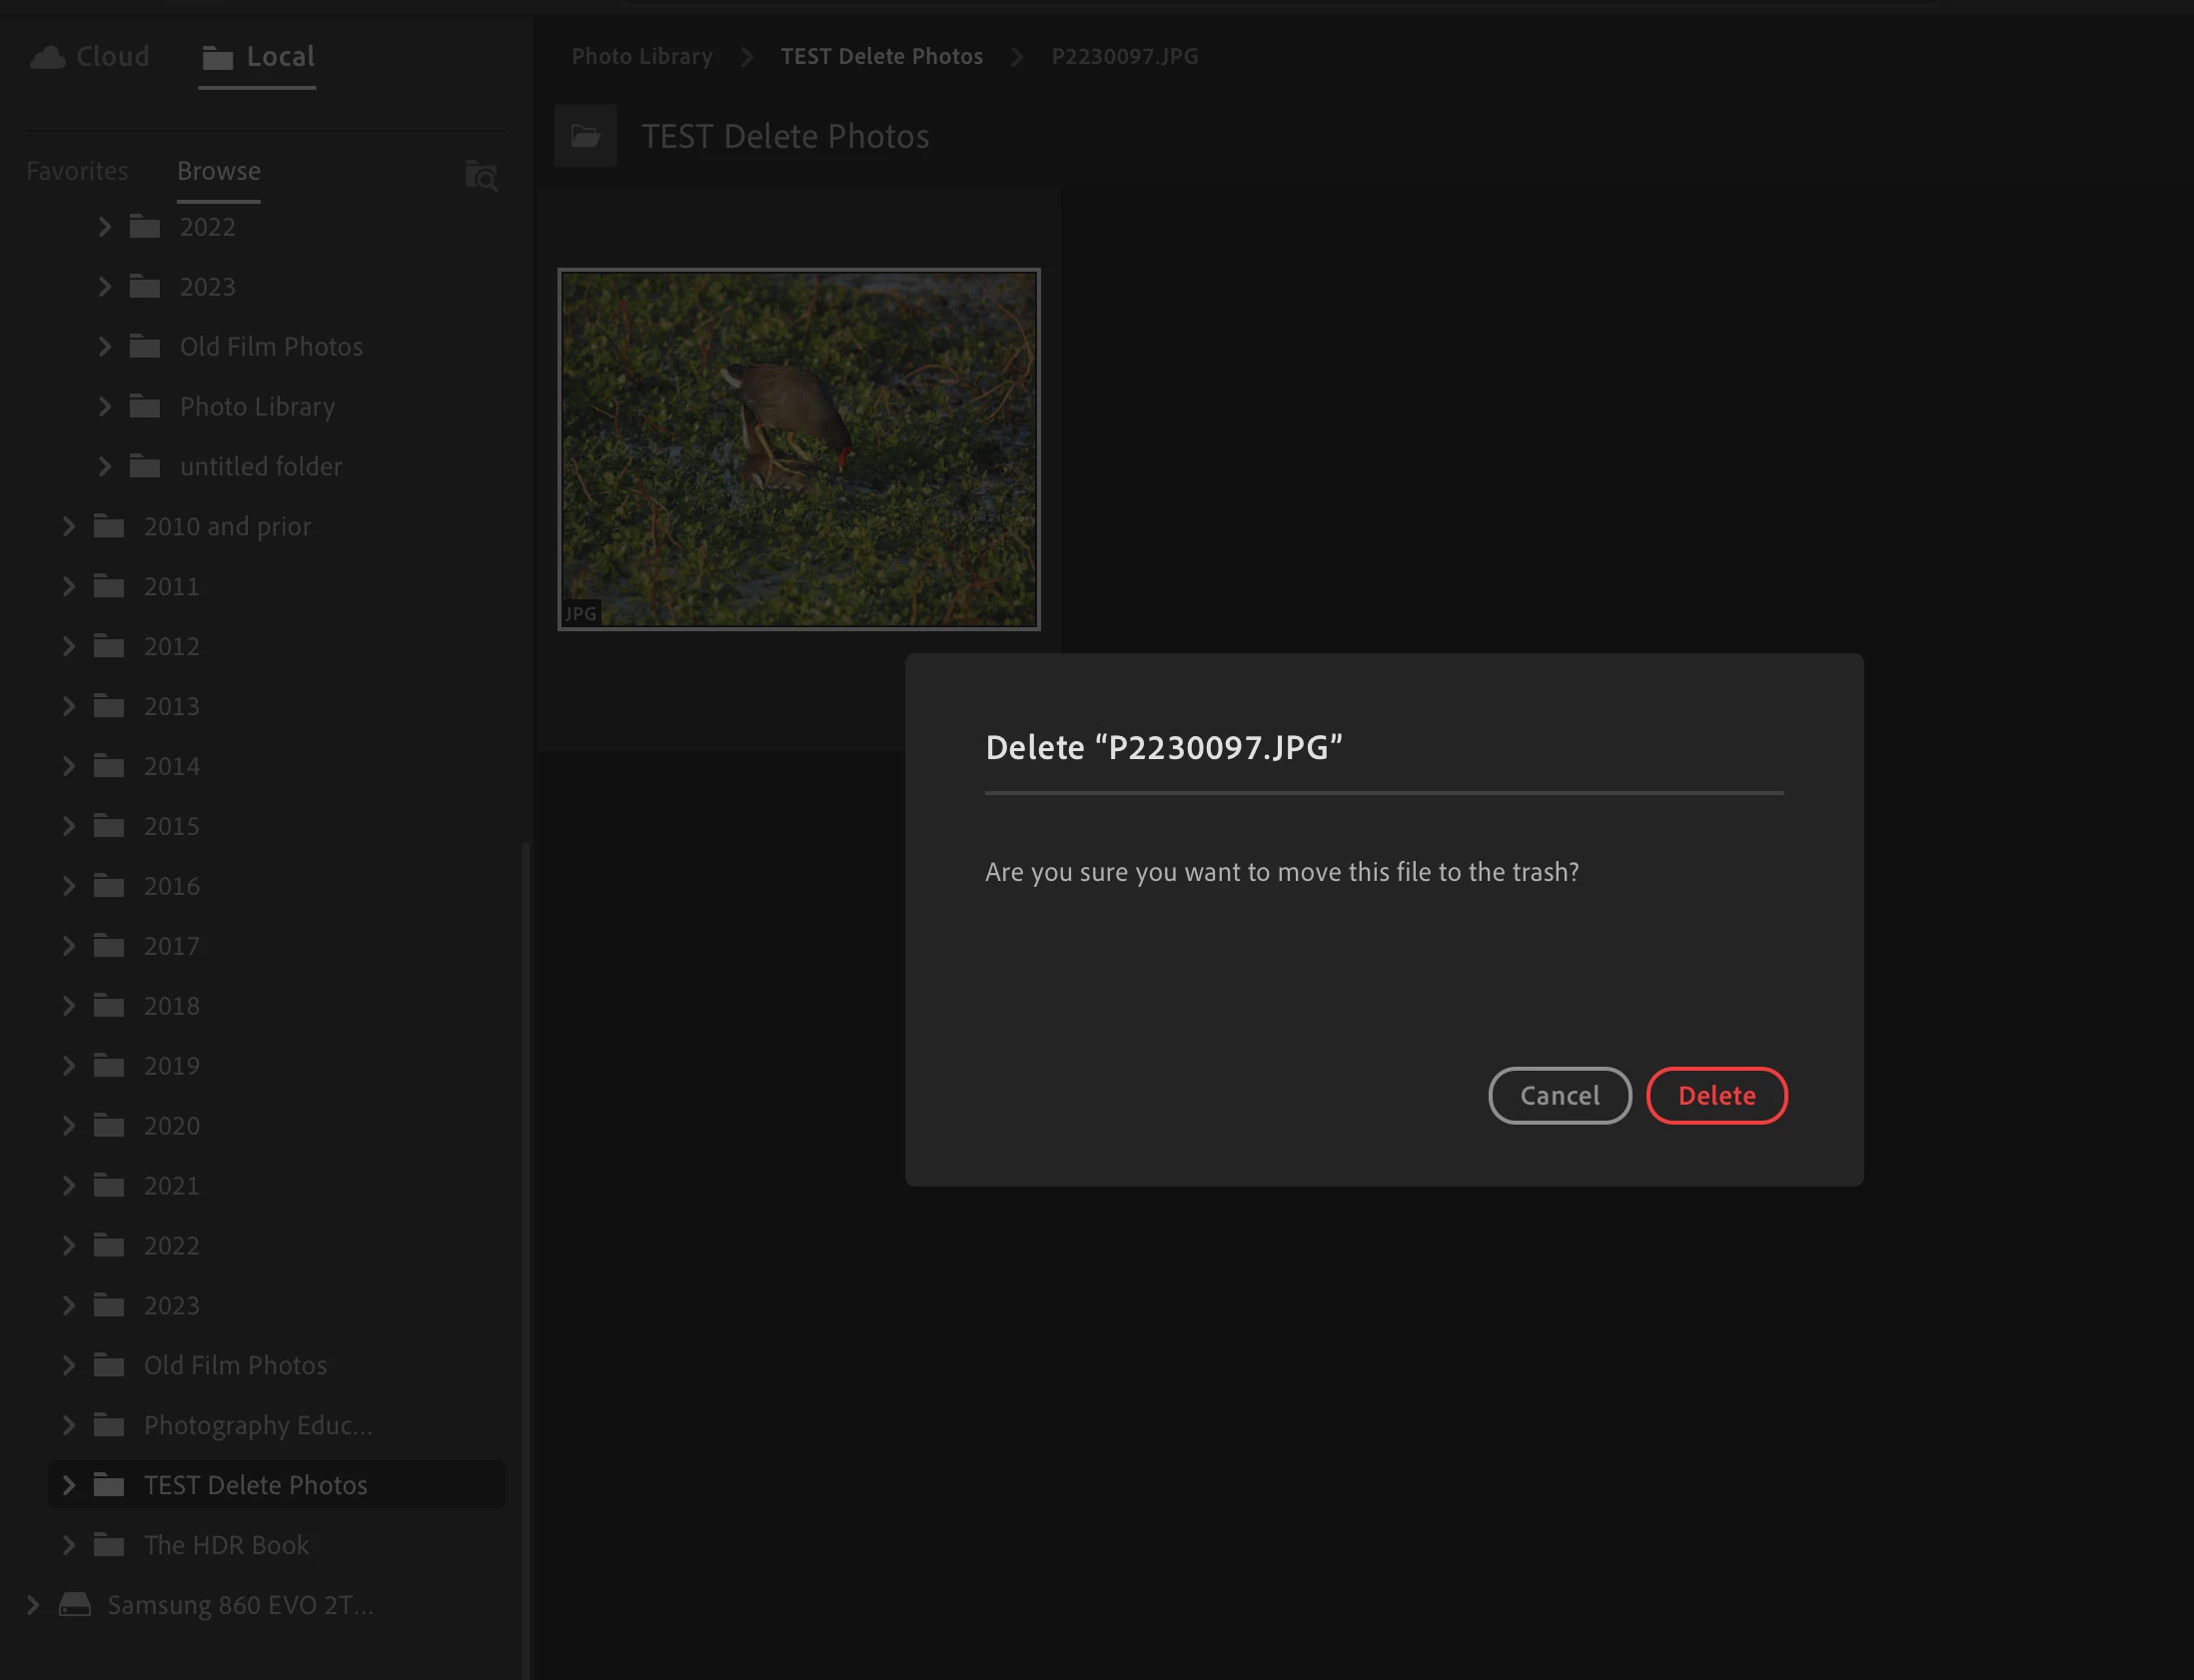This screenshot has width=2194, height=1680.
Task: Select the bird photo thumbnail
Action: [798, 449]
